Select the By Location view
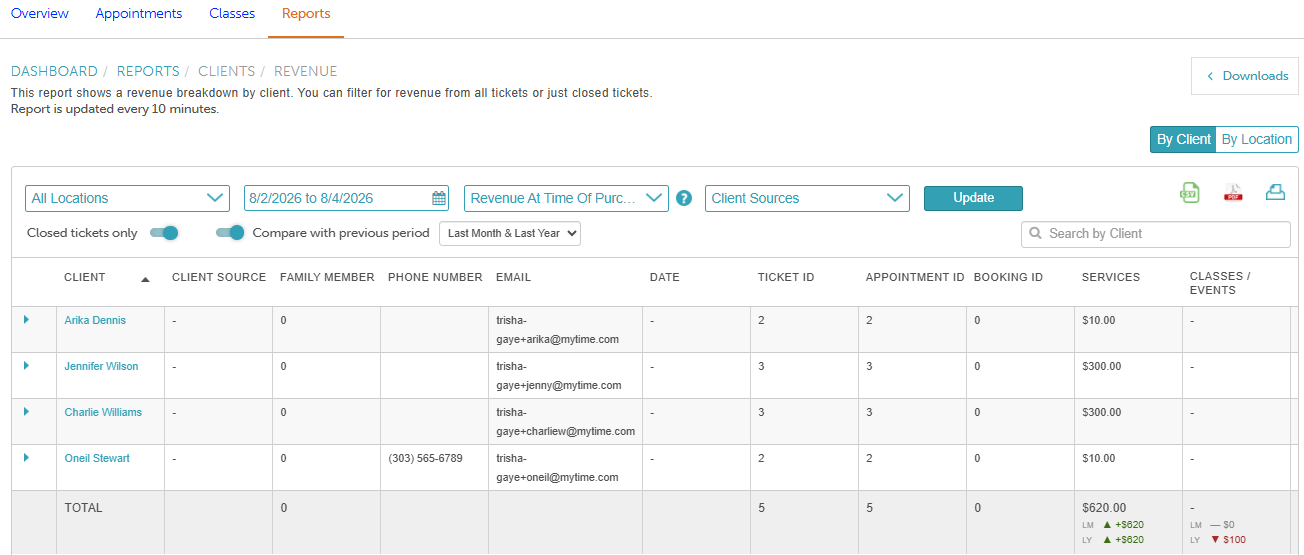The image size is (1304, 555). click(1257, 139)
